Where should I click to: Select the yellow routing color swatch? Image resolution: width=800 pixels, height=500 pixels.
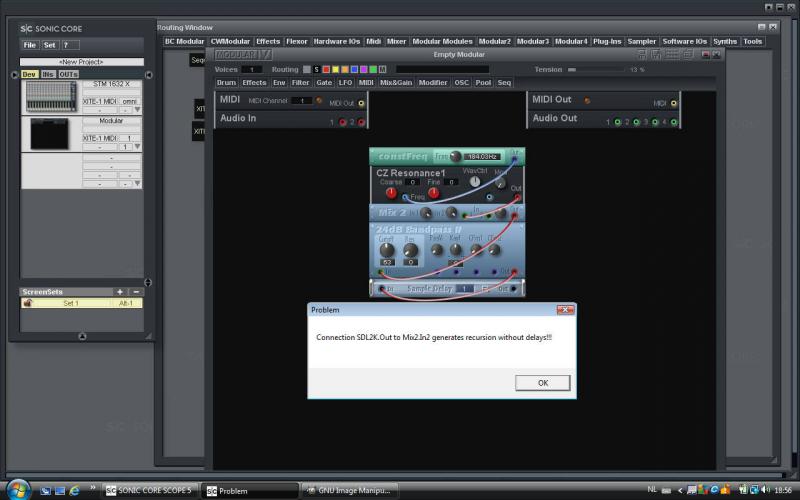click(335, 69)
